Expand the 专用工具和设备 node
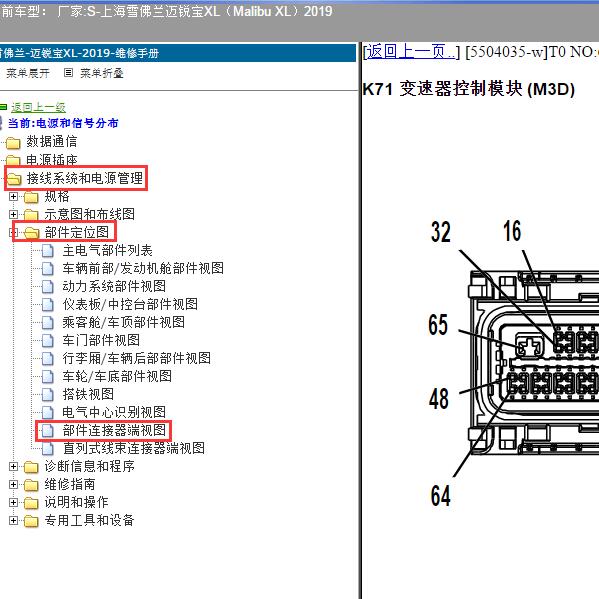Viewport: 599px width, 599px height. click(13, 520)
